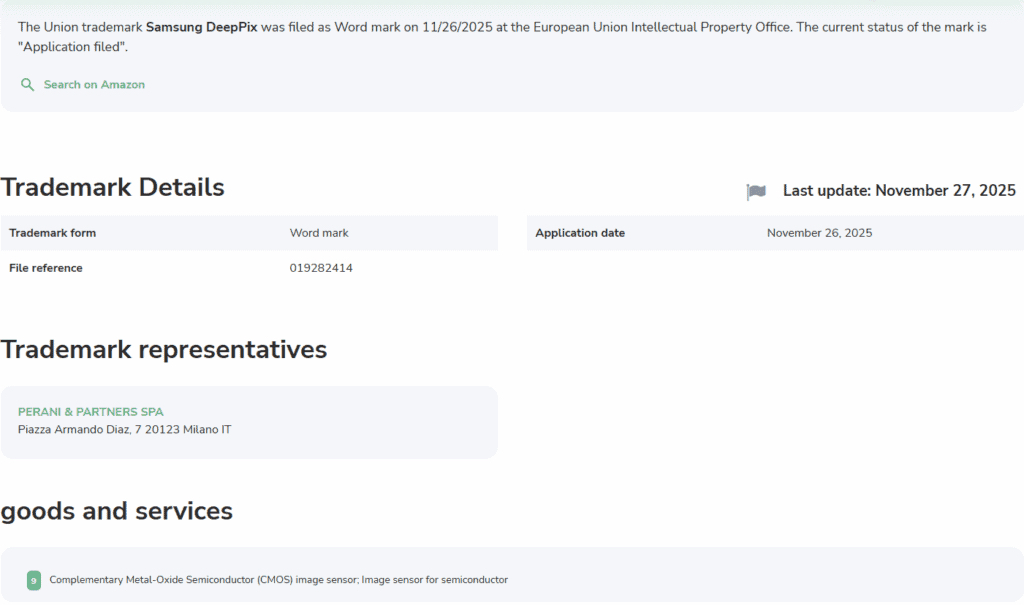
Task: Click the Last update date text
Action: (898, 190)
